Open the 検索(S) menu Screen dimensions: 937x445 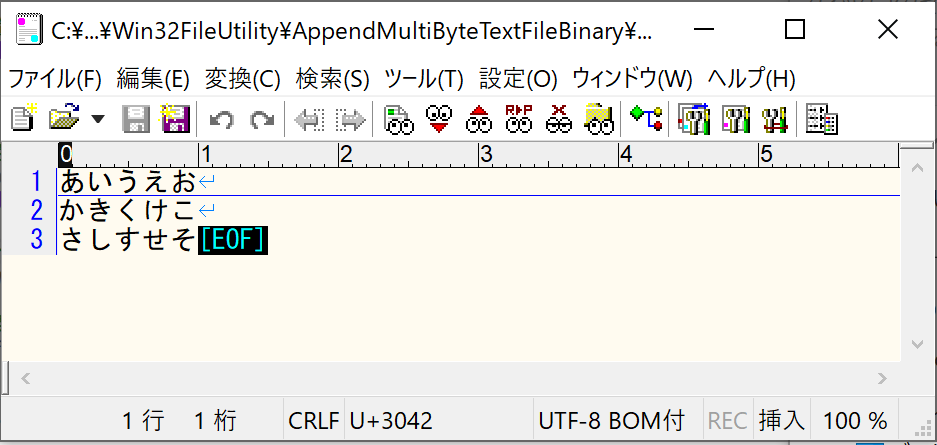point(332,79)
